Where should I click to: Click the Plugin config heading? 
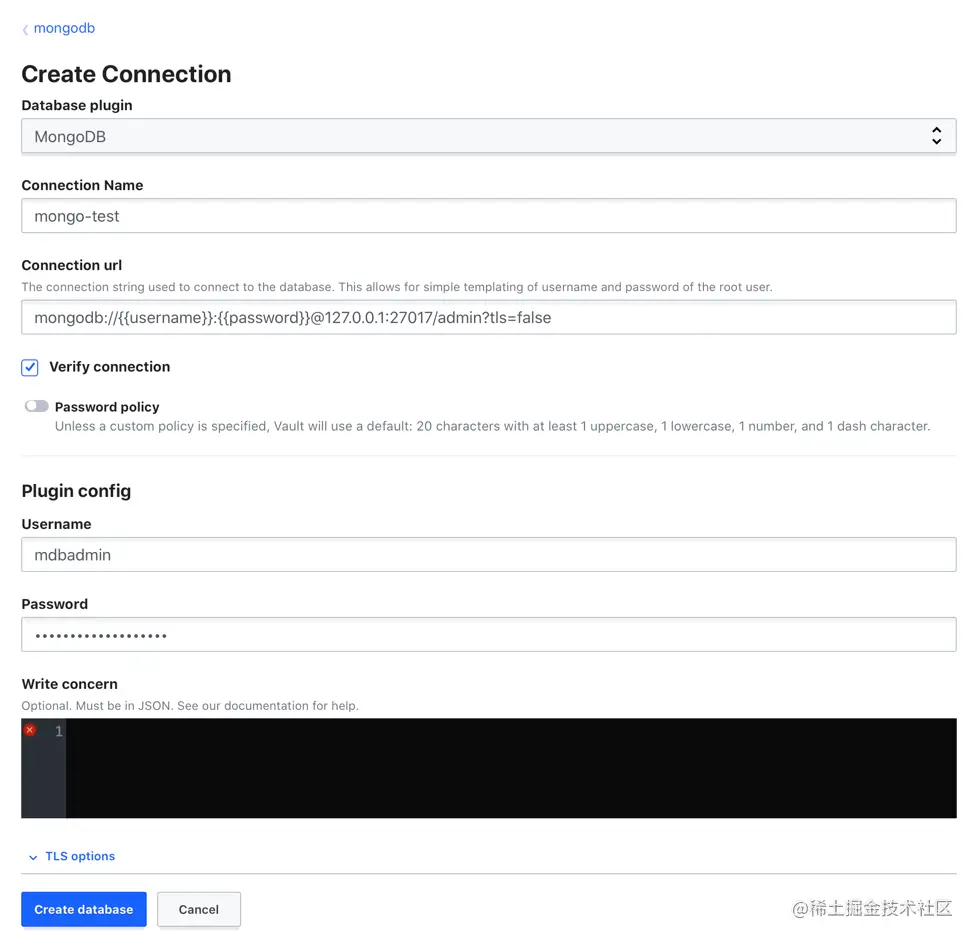[x=76, y=491]
